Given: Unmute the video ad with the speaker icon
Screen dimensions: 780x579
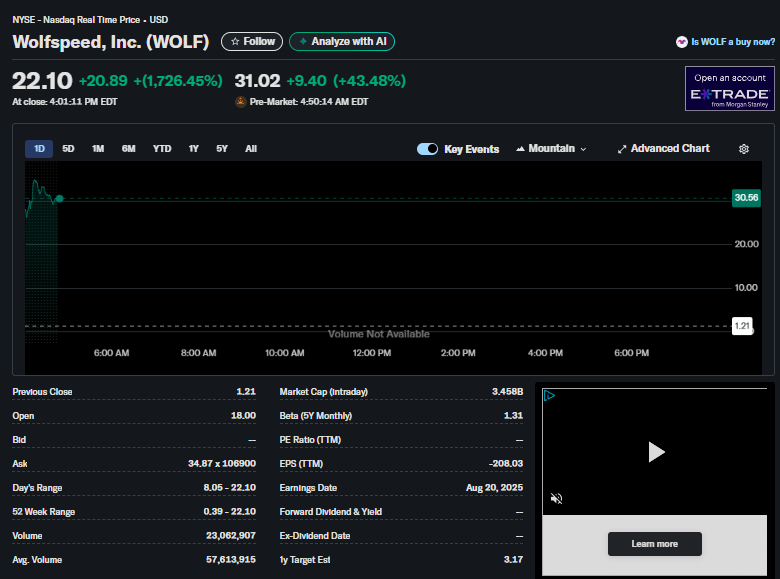Looking at the screenshot, I should pos(557,498).
